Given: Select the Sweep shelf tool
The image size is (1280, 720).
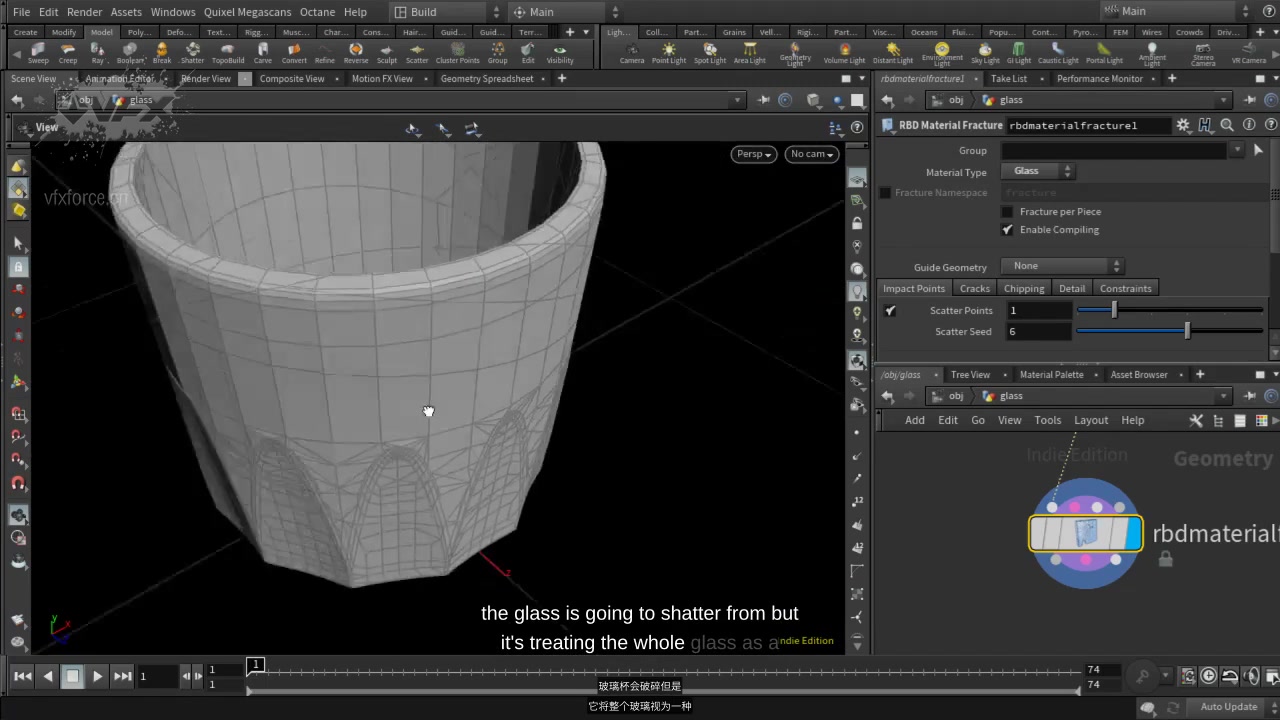Looking at the screenshot, I should 38,53.
